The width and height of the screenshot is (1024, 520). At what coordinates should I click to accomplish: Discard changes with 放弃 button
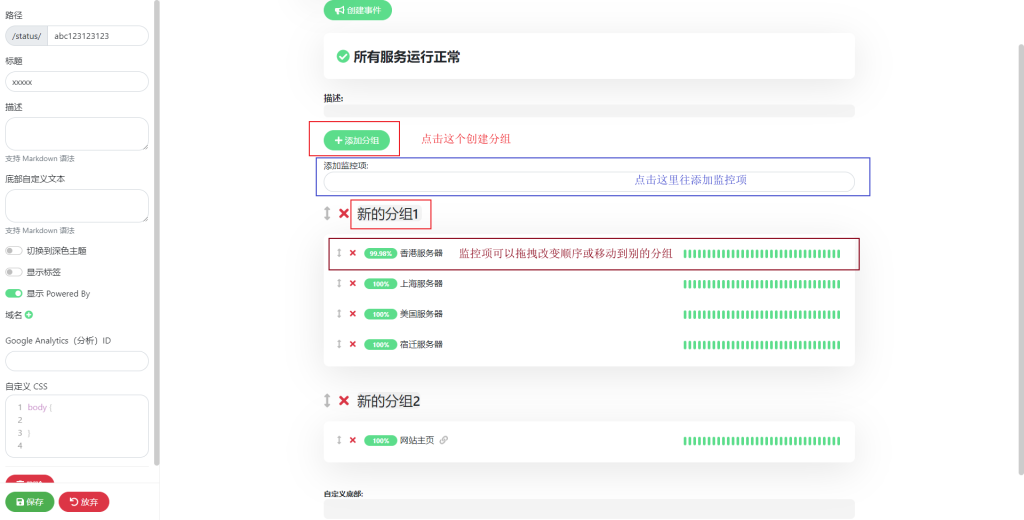[x=84, y=502]
